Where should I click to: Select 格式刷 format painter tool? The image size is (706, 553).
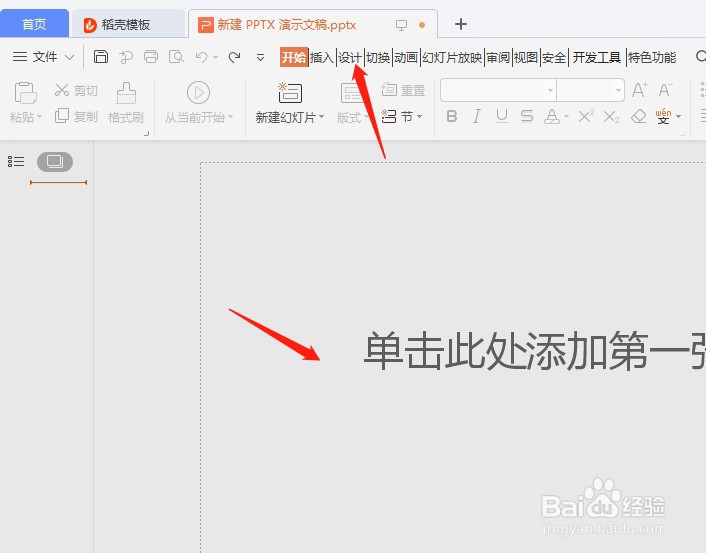[x=126, y=103]
